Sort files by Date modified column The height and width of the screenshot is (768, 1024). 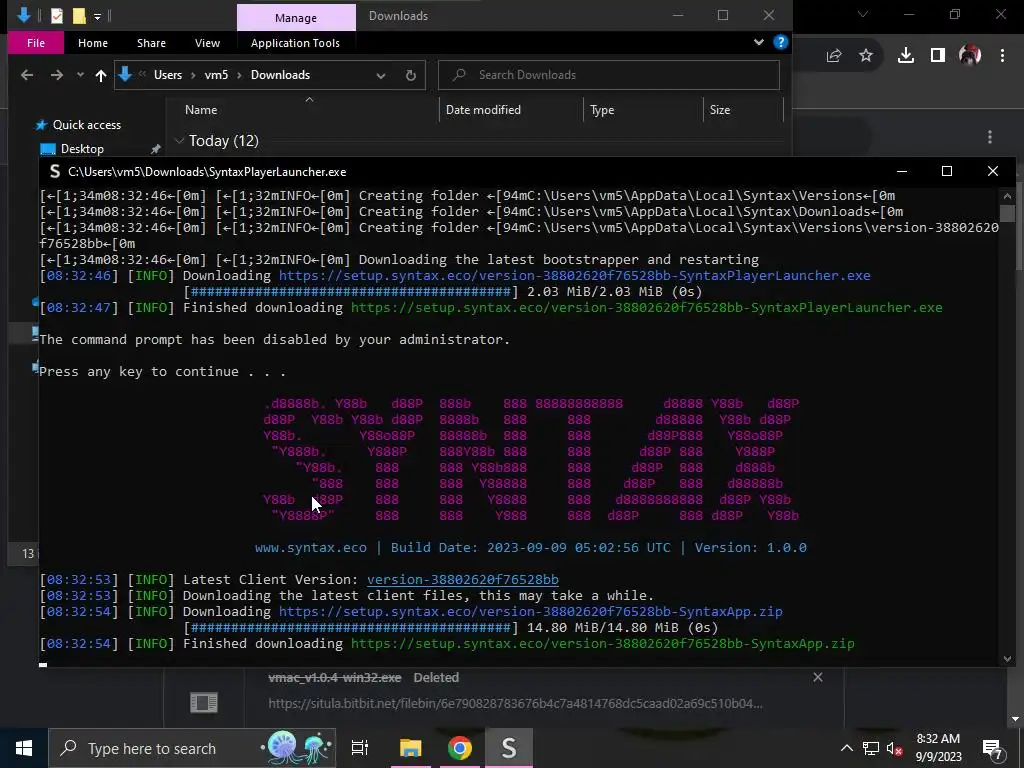pyautogui.click(x=483, y=110)
